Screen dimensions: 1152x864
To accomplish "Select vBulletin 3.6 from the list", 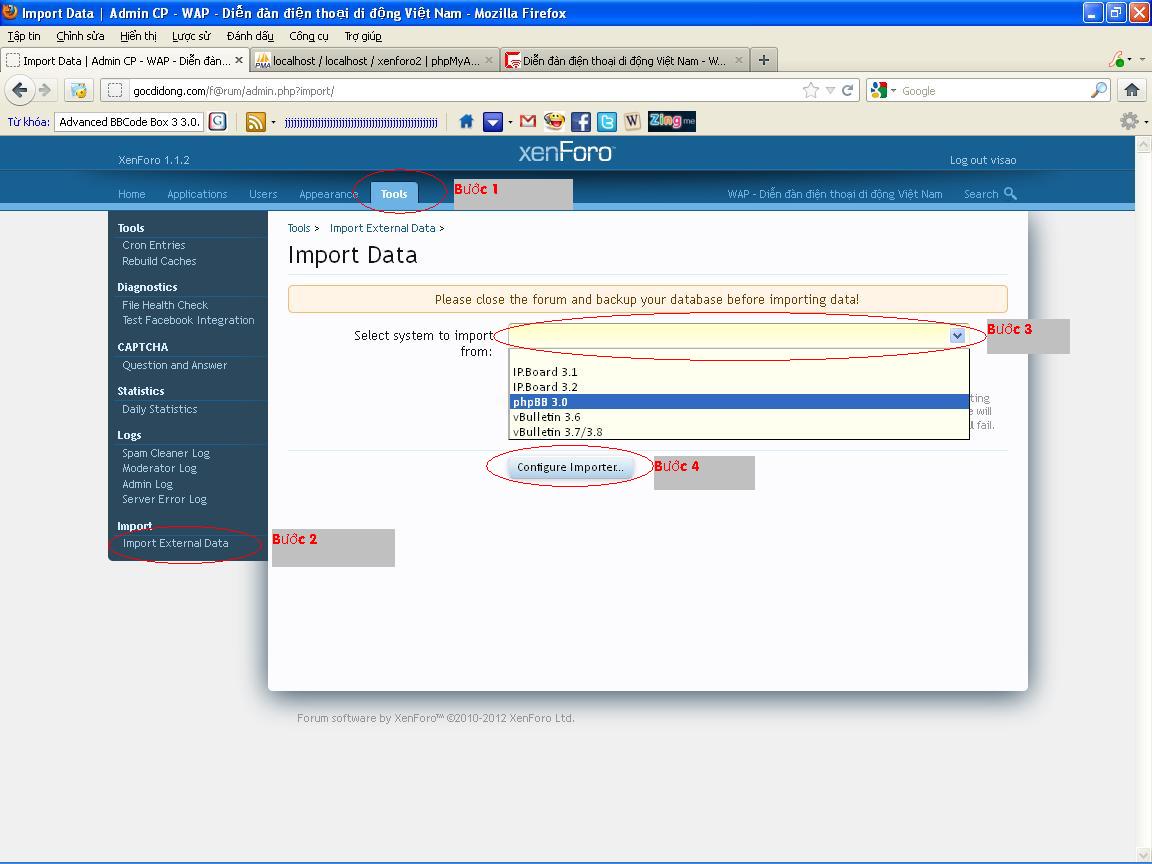I will click(739, 417).
